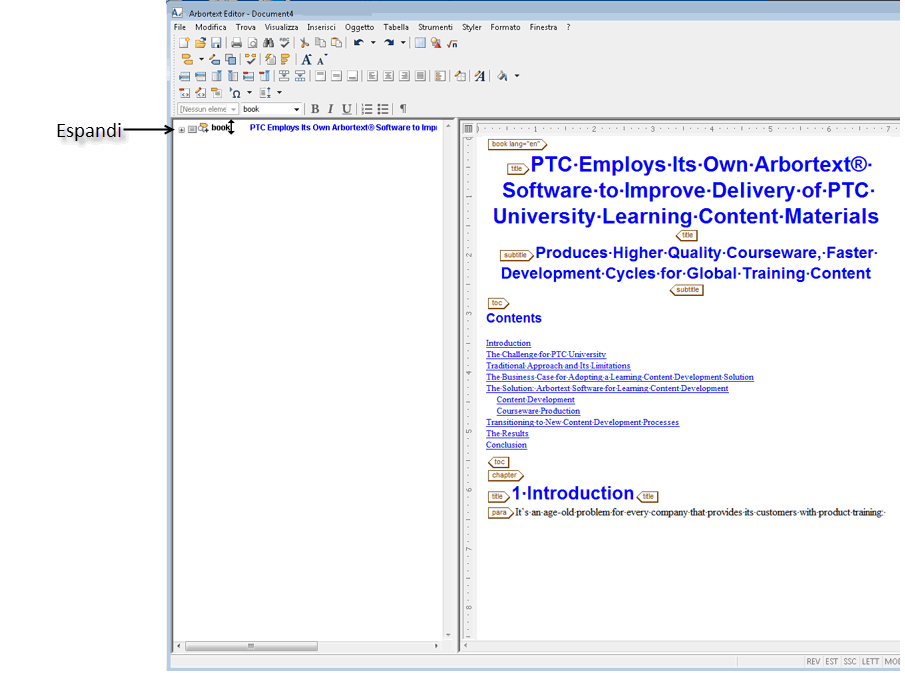Decrease font size with small A icon

click(x=321, y=59)
